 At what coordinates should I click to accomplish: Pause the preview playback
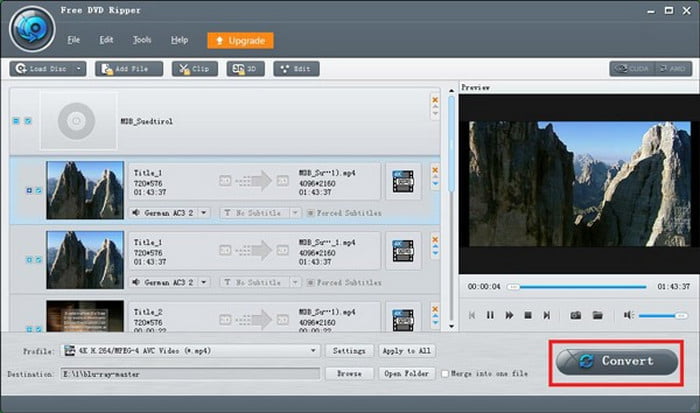pos(490,315)
